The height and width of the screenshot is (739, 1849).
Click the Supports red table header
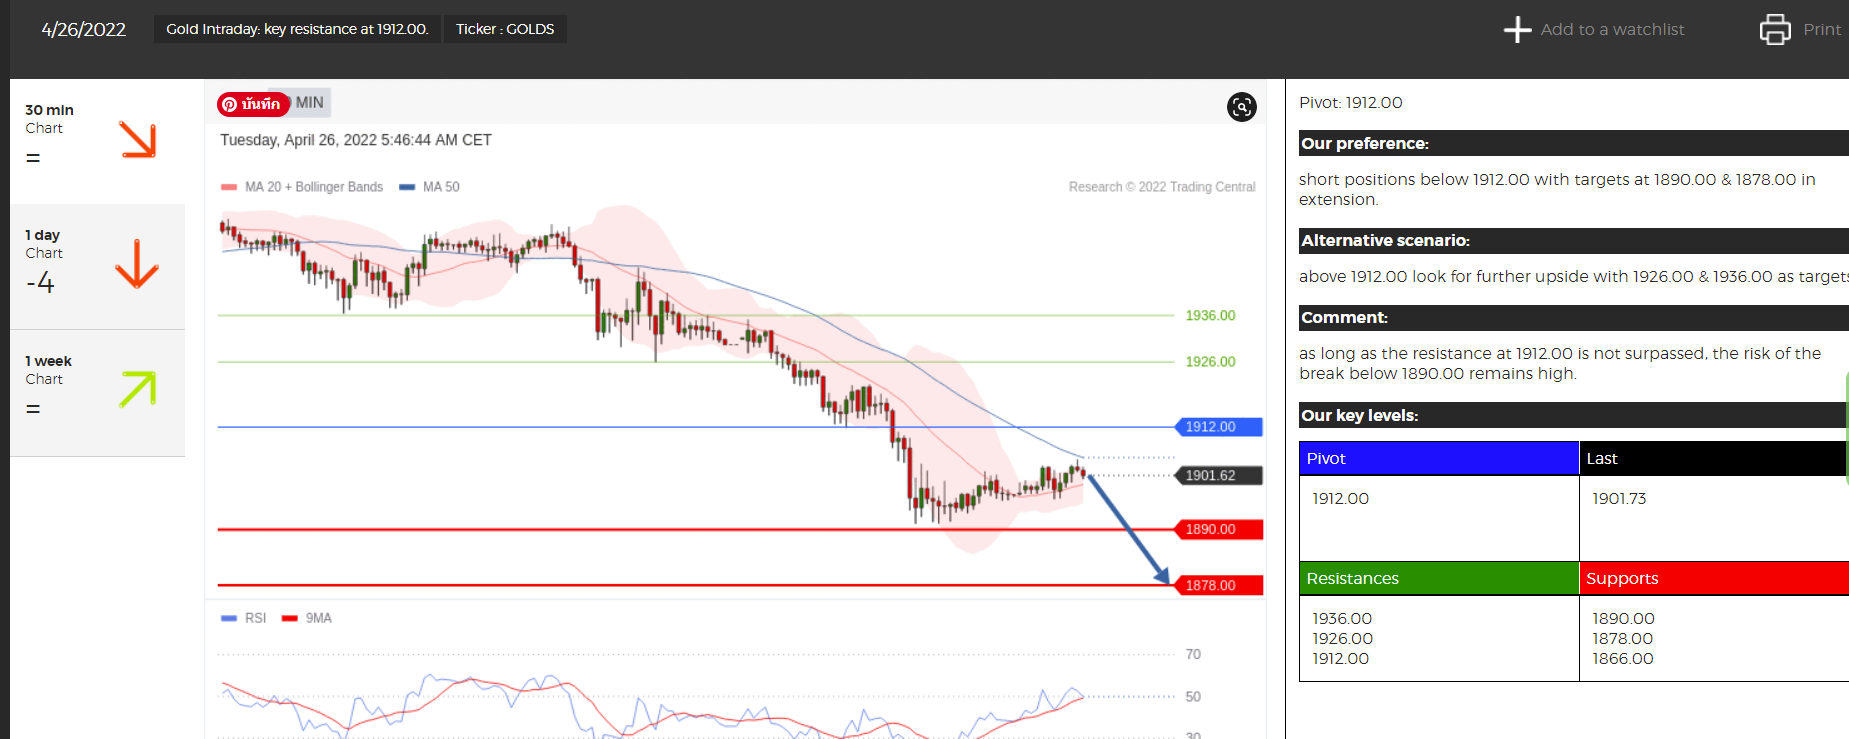[x=1714, y=578]
